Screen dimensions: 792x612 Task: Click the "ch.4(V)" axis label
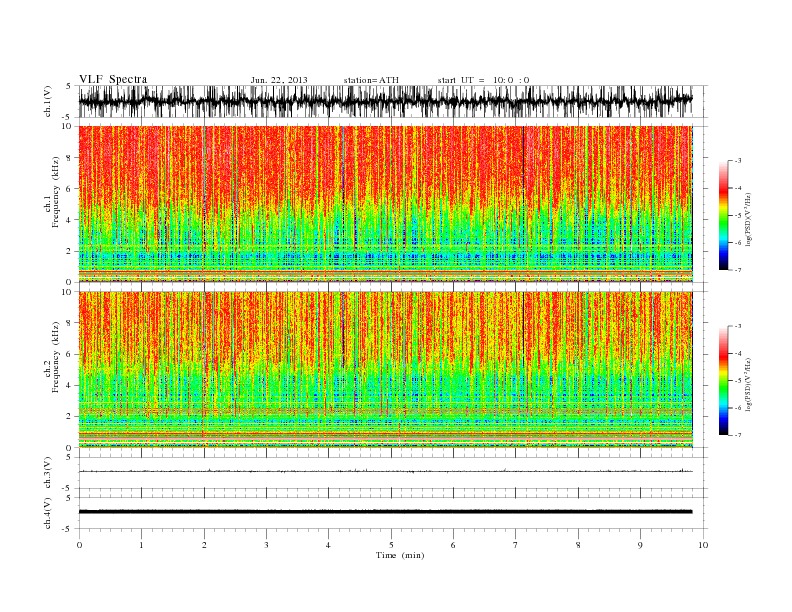(x=48, y=513)
